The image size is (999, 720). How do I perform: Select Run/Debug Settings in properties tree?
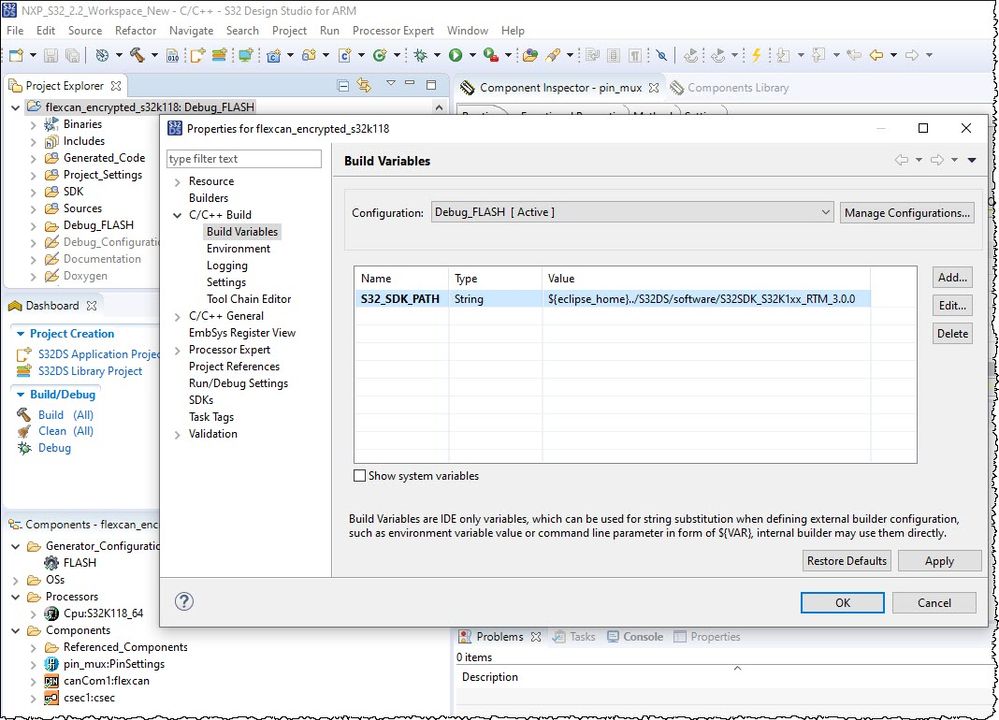point(238,383)
